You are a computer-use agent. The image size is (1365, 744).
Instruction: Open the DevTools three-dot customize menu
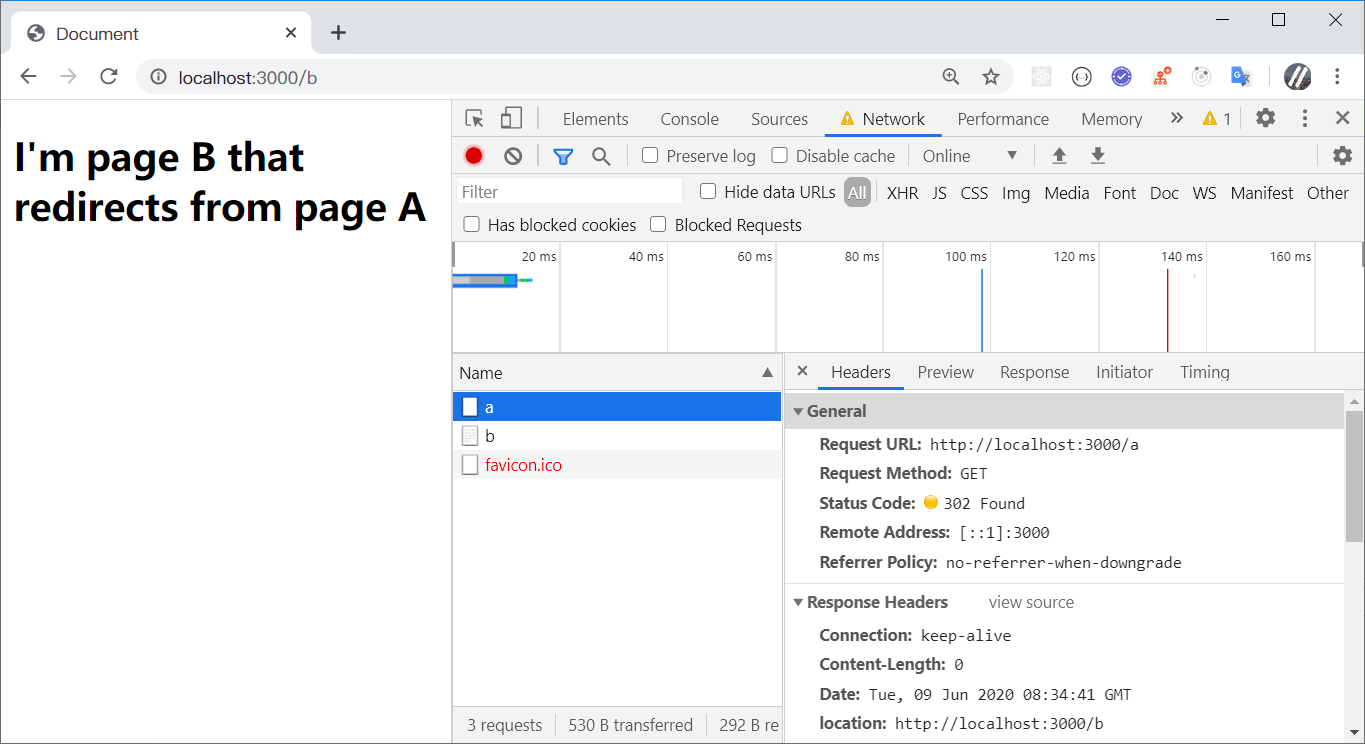coord(1305,118)
